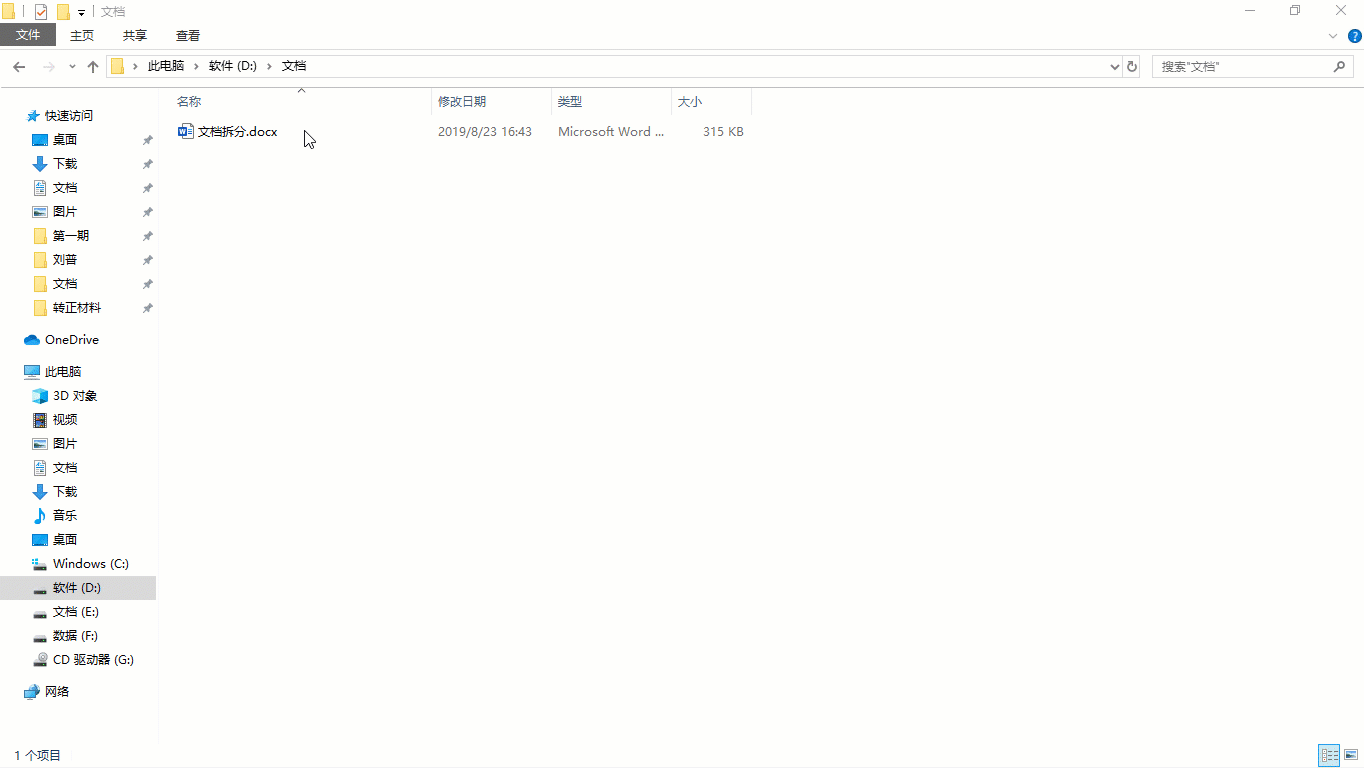Image resolution: width=1364 pixels, height=768 pixels.
Task: Switch to details view layout
Action: (1329, 755)
